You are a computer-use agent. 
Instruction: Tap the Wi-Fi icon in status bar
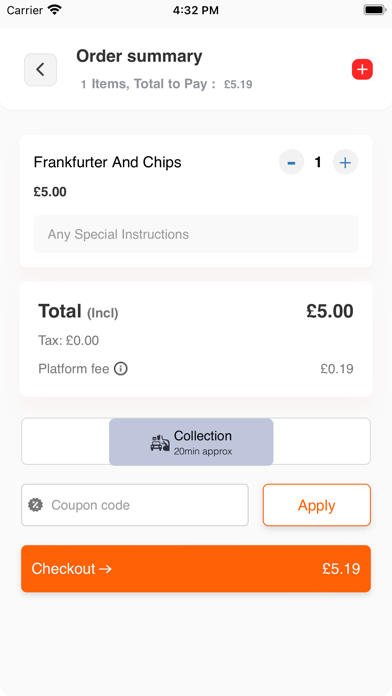(55, 10)
